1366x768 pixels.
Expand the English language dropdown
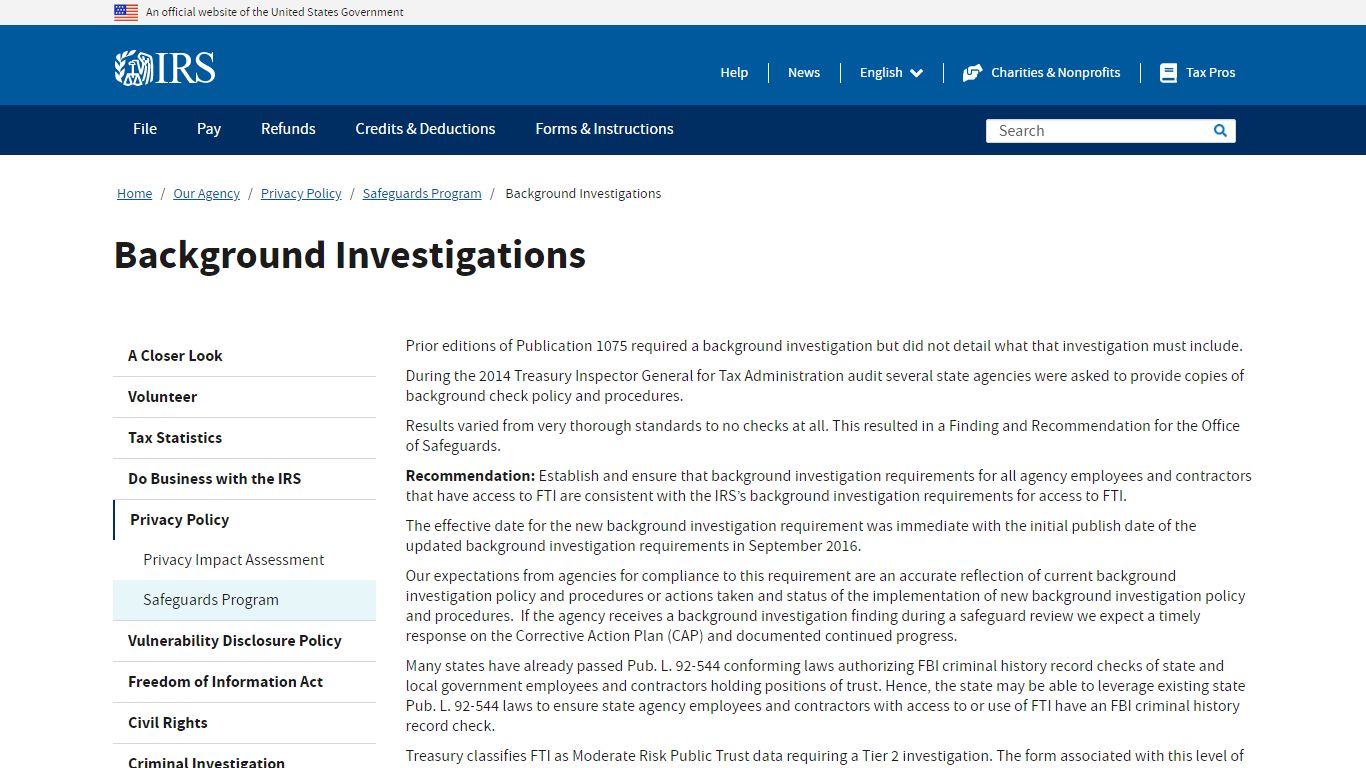point(891,73)
